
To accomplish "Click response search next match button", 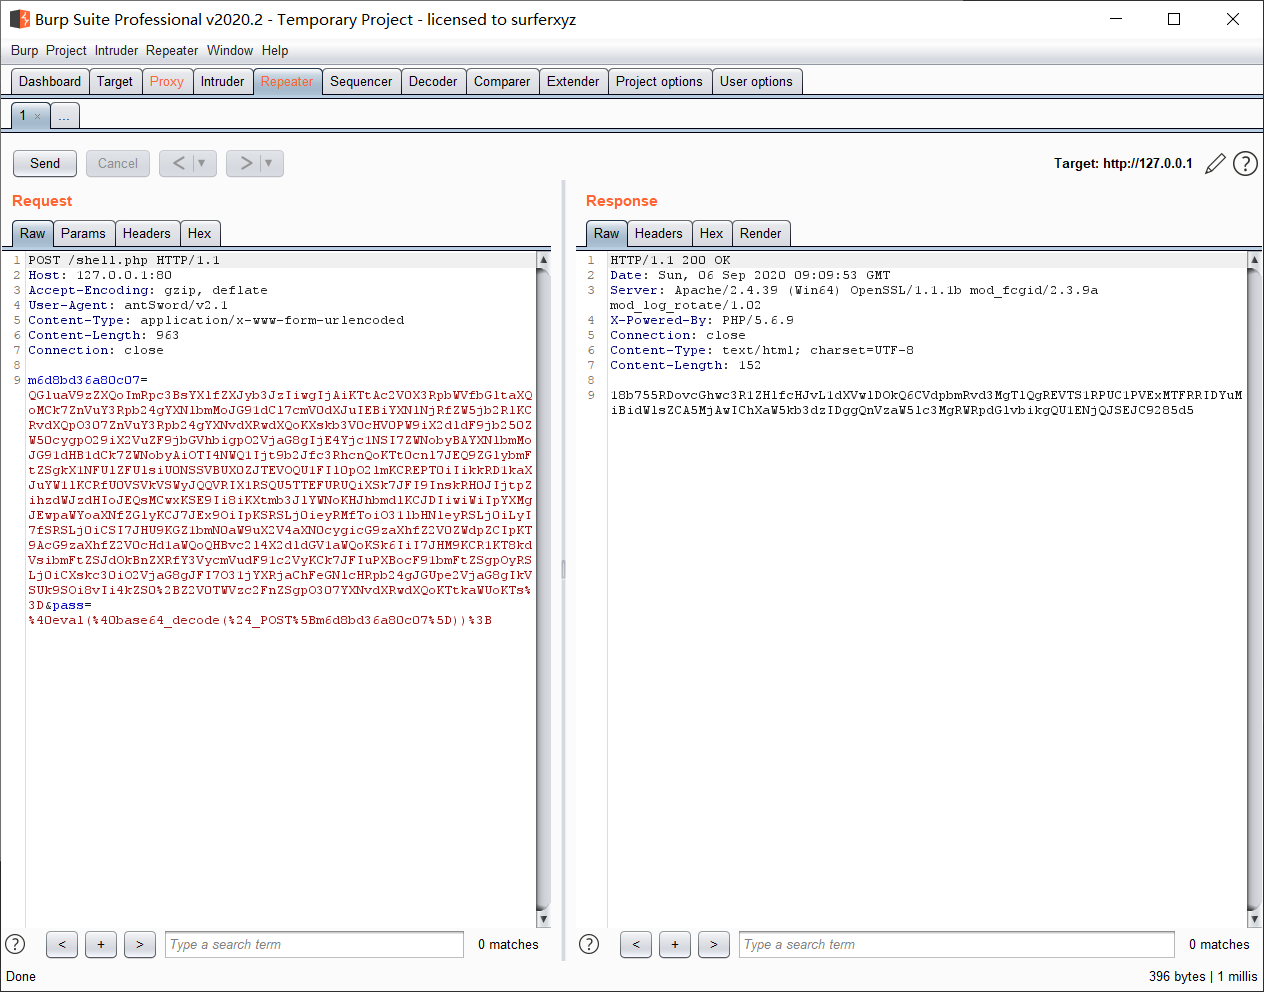I will point(714,944).
